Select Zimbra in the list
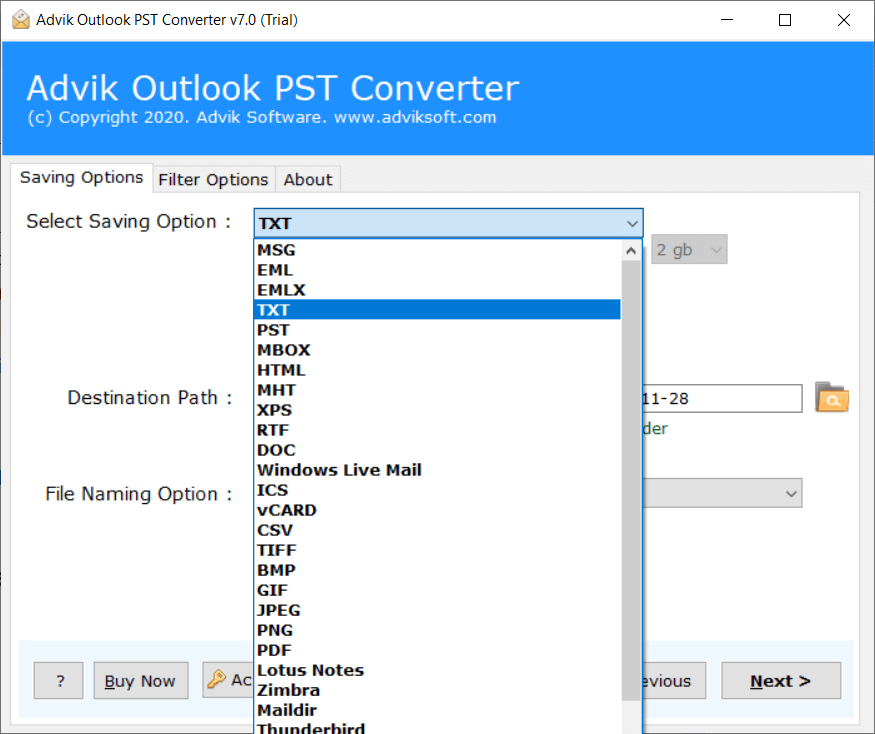This screenshot has height=734, width=875. (437, 690)
